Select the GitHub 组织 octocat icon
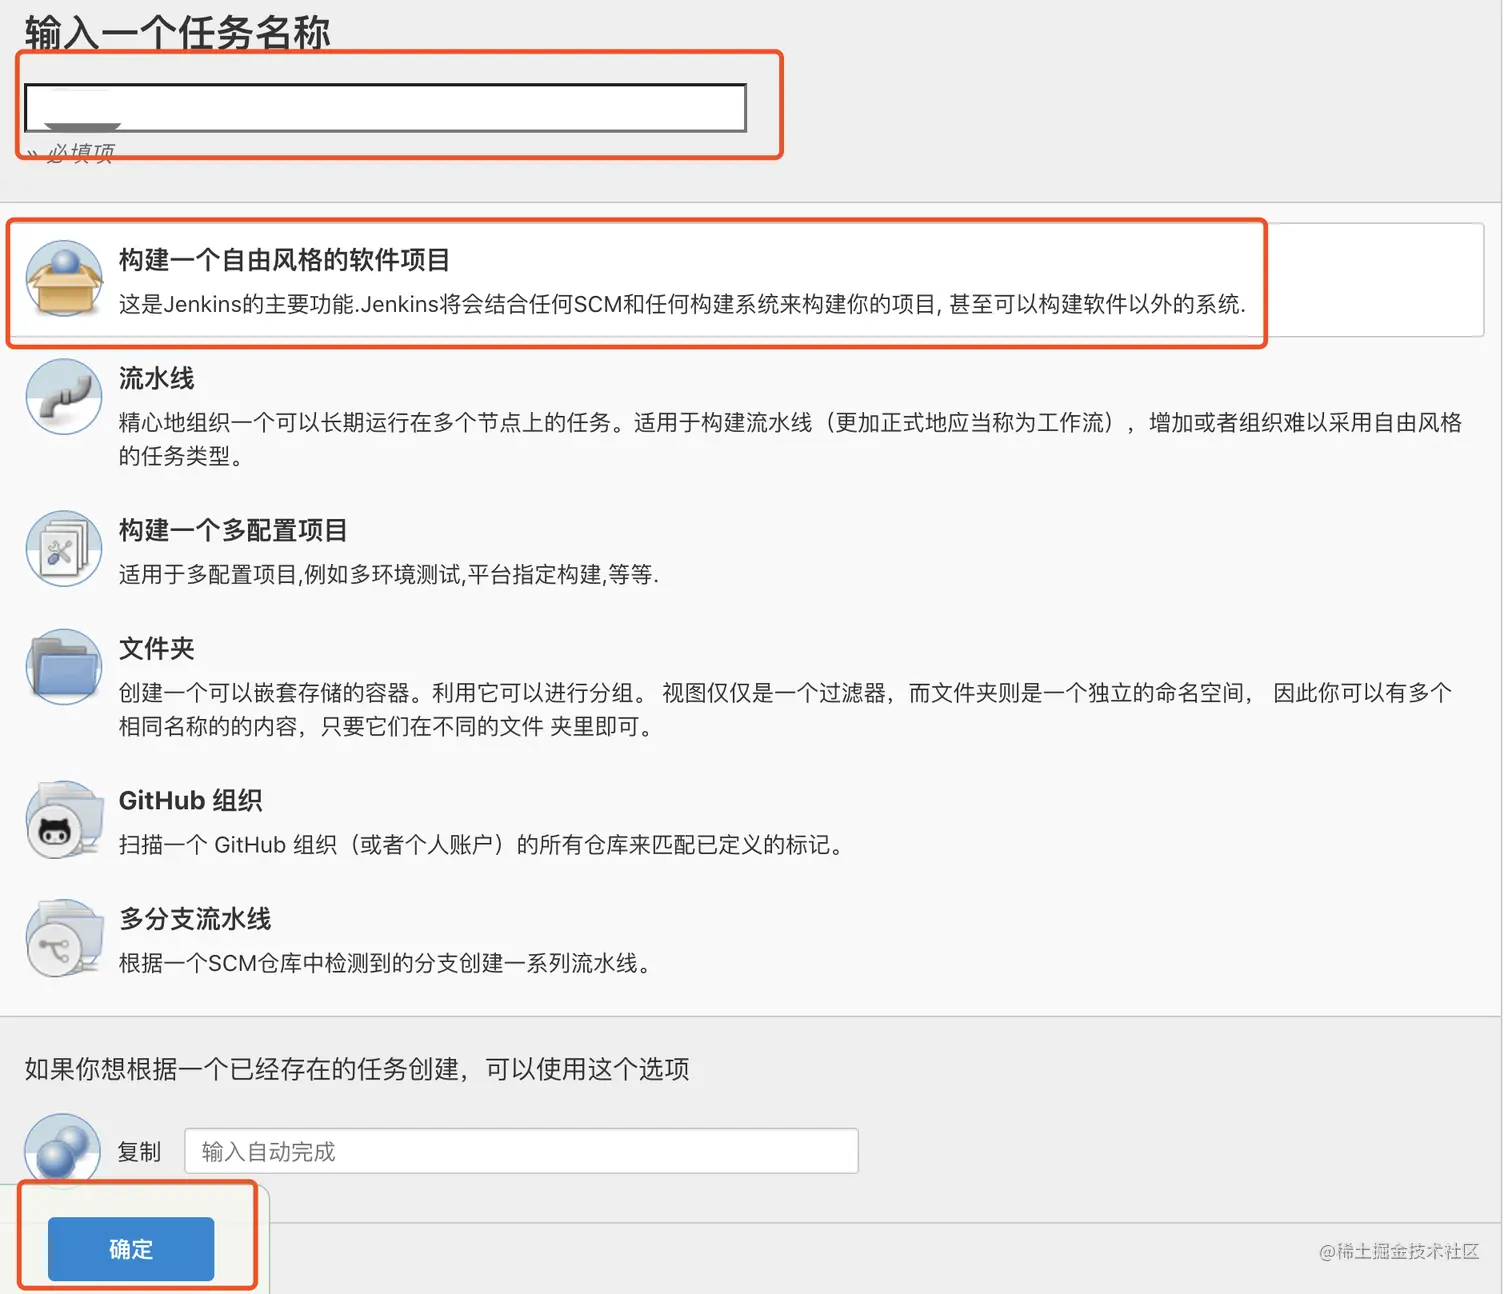This screenshot has width=1512, height=1294. click(64, 820)
